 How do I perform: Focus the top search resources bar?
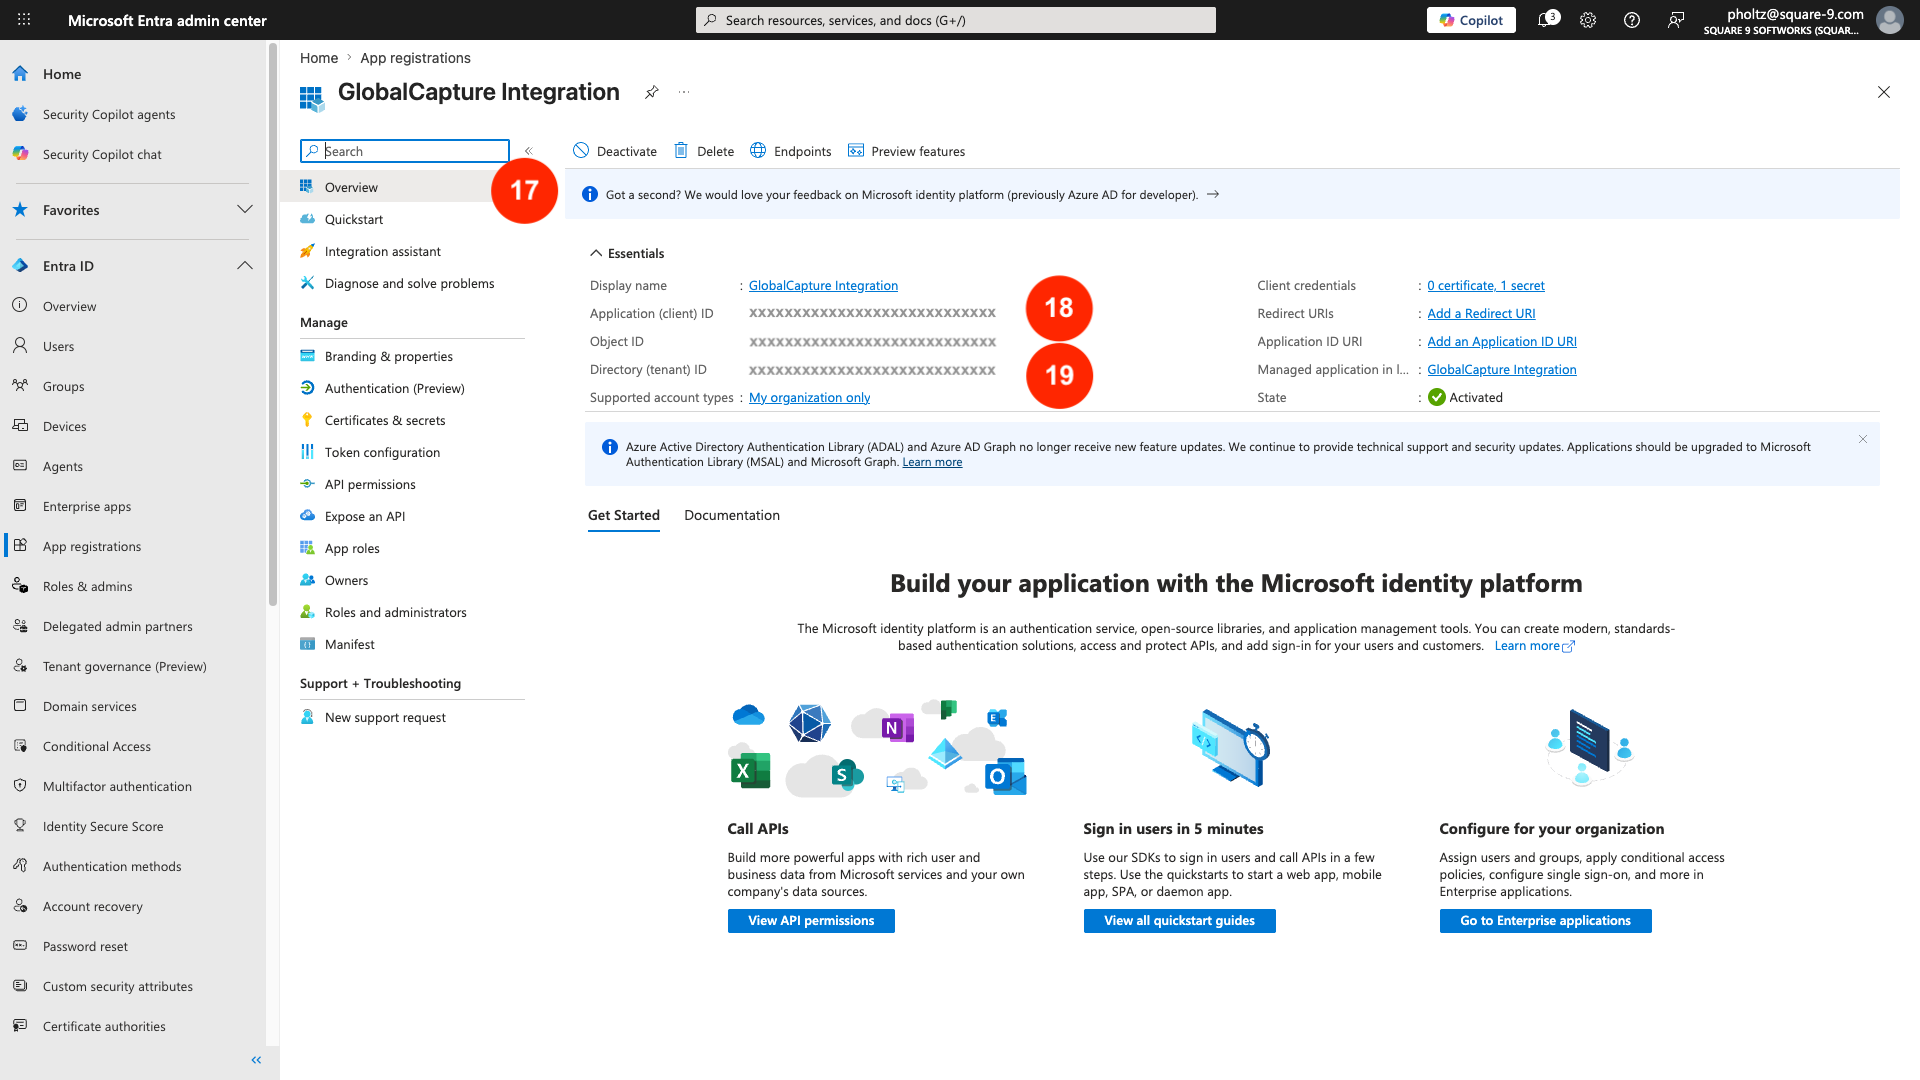click(956, 20)
